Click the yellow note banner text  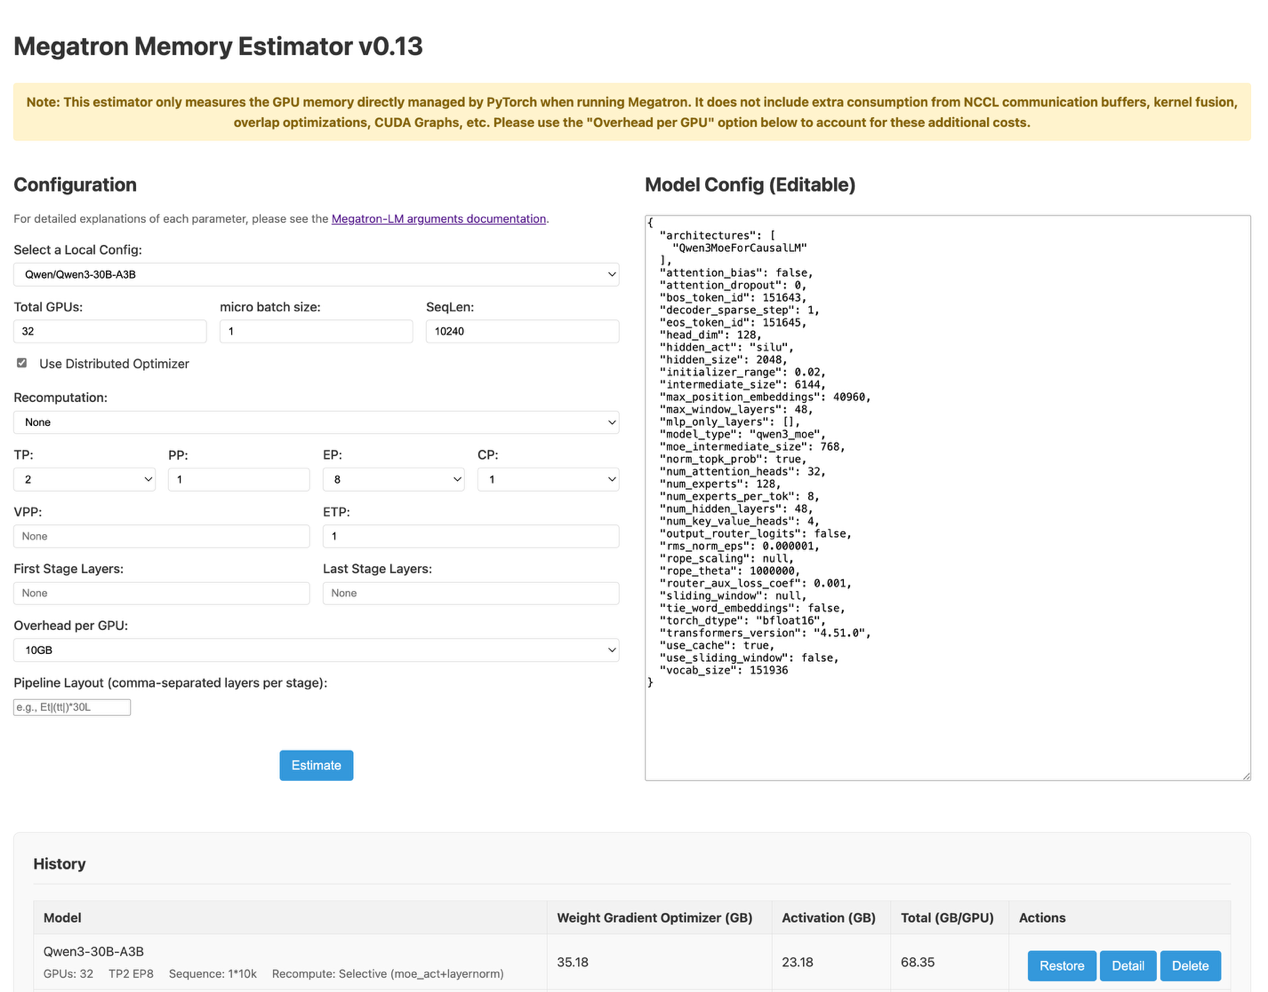tap(632, 112)
